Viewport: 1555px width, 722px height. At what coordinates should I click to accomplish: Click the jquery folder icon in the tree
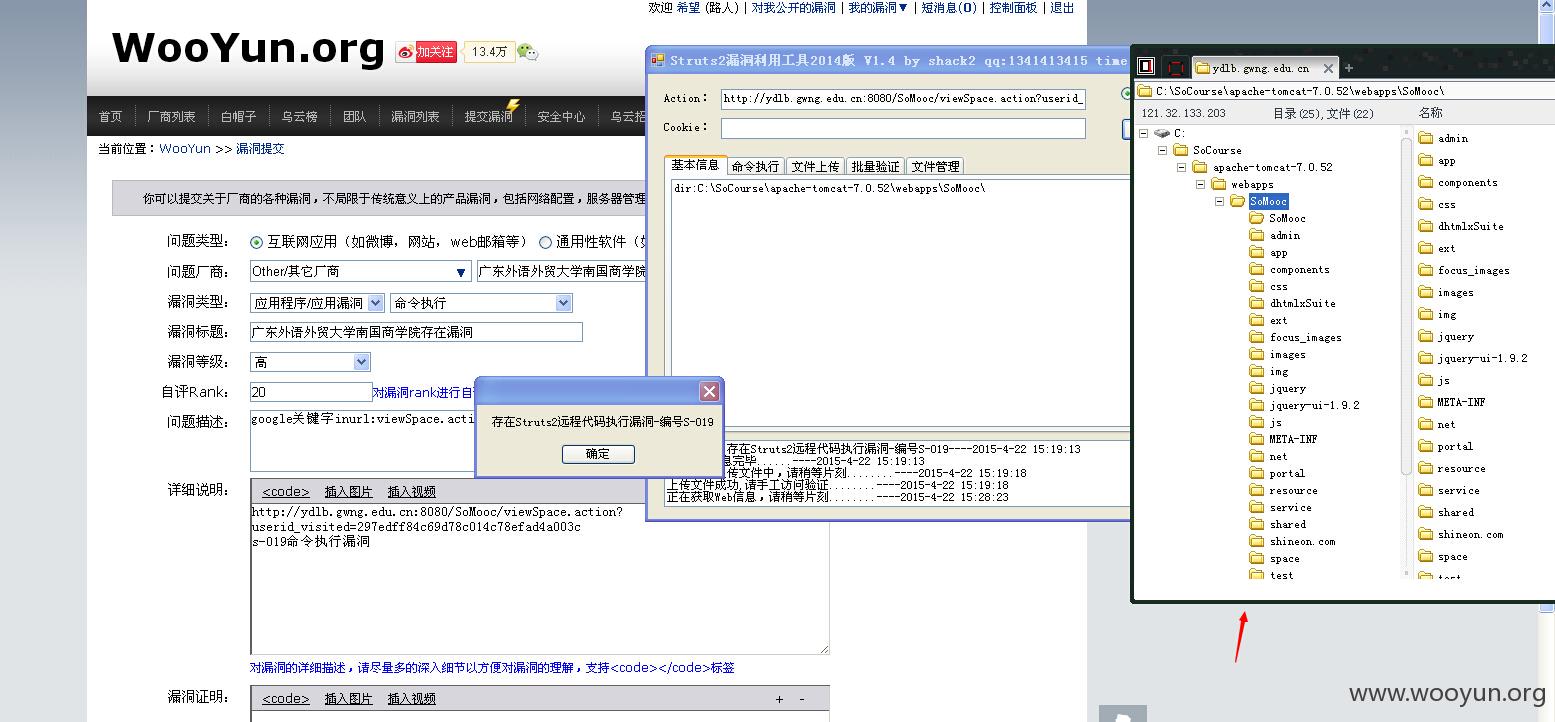coord(1257,388)
